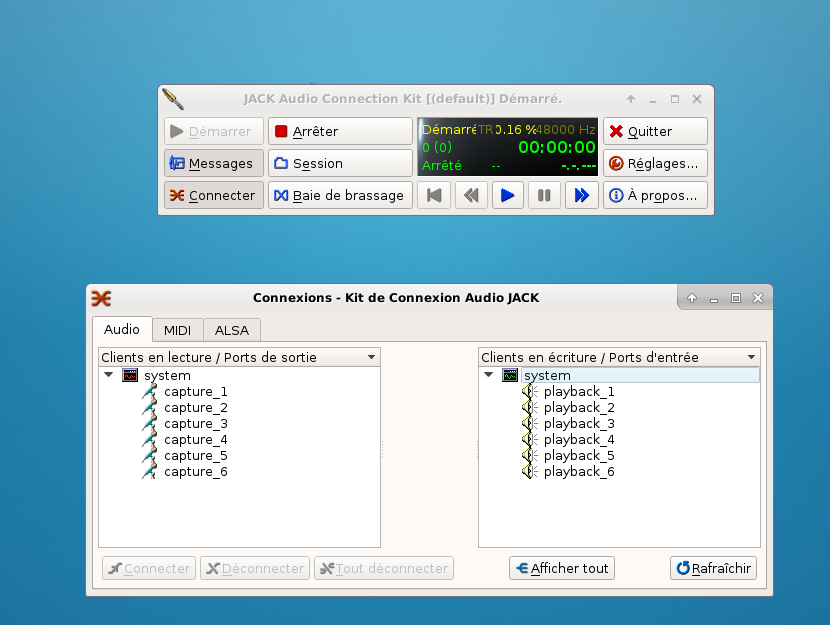Click the Connexions window title icon
Image resolution: width=830 pixels, height=625 pixels.
pyautogui.click(x=101, y=298)
